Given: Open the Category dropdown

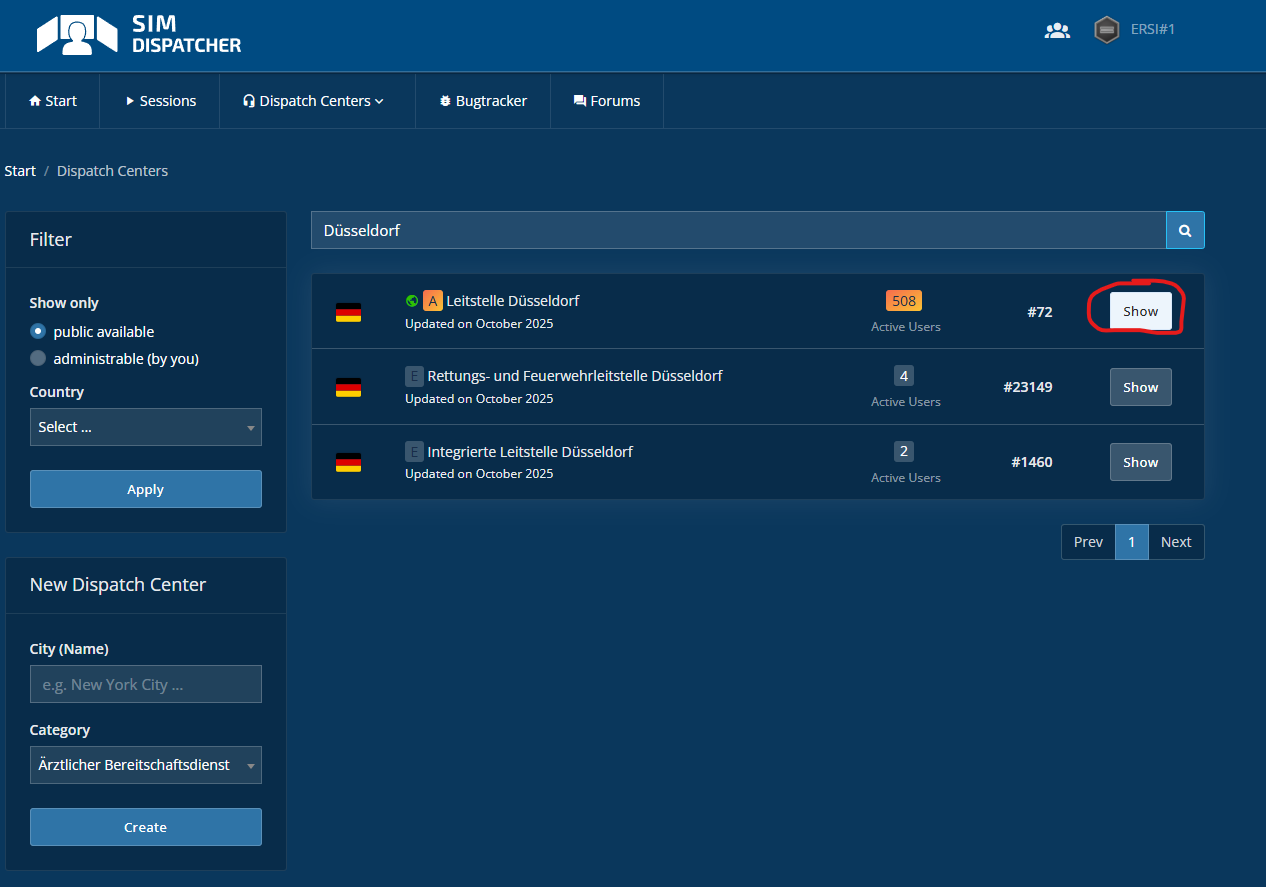Looking at the screenshot, I should pyautogui.click(x=146, y=765).
